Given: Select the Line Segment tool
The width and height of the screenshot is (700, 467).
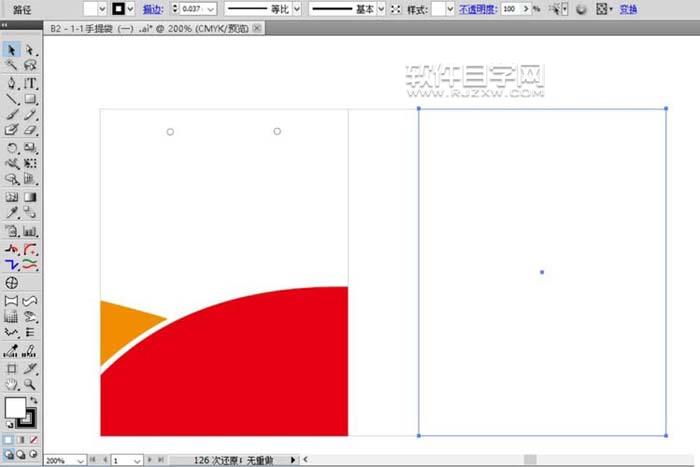Looking at the screenshot, I should pos(11,99).
